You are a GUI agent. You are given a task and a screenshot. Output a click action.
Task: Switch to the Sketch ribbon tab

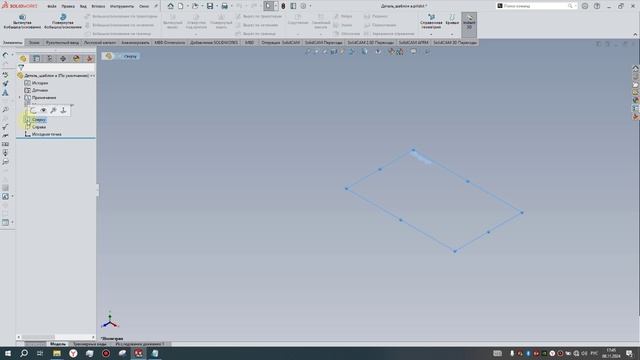(x=34, y=42)
